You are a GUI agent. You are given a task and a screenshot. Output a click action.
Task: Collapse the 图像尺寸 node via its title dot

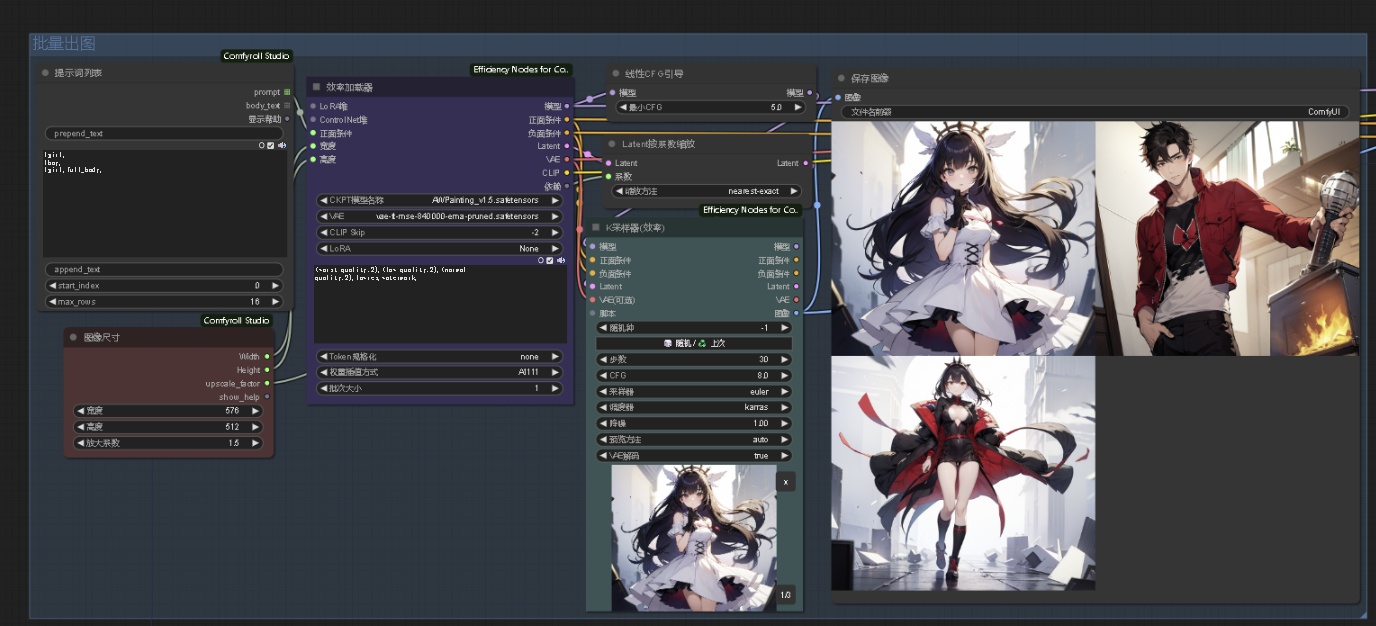click(74, 338)
